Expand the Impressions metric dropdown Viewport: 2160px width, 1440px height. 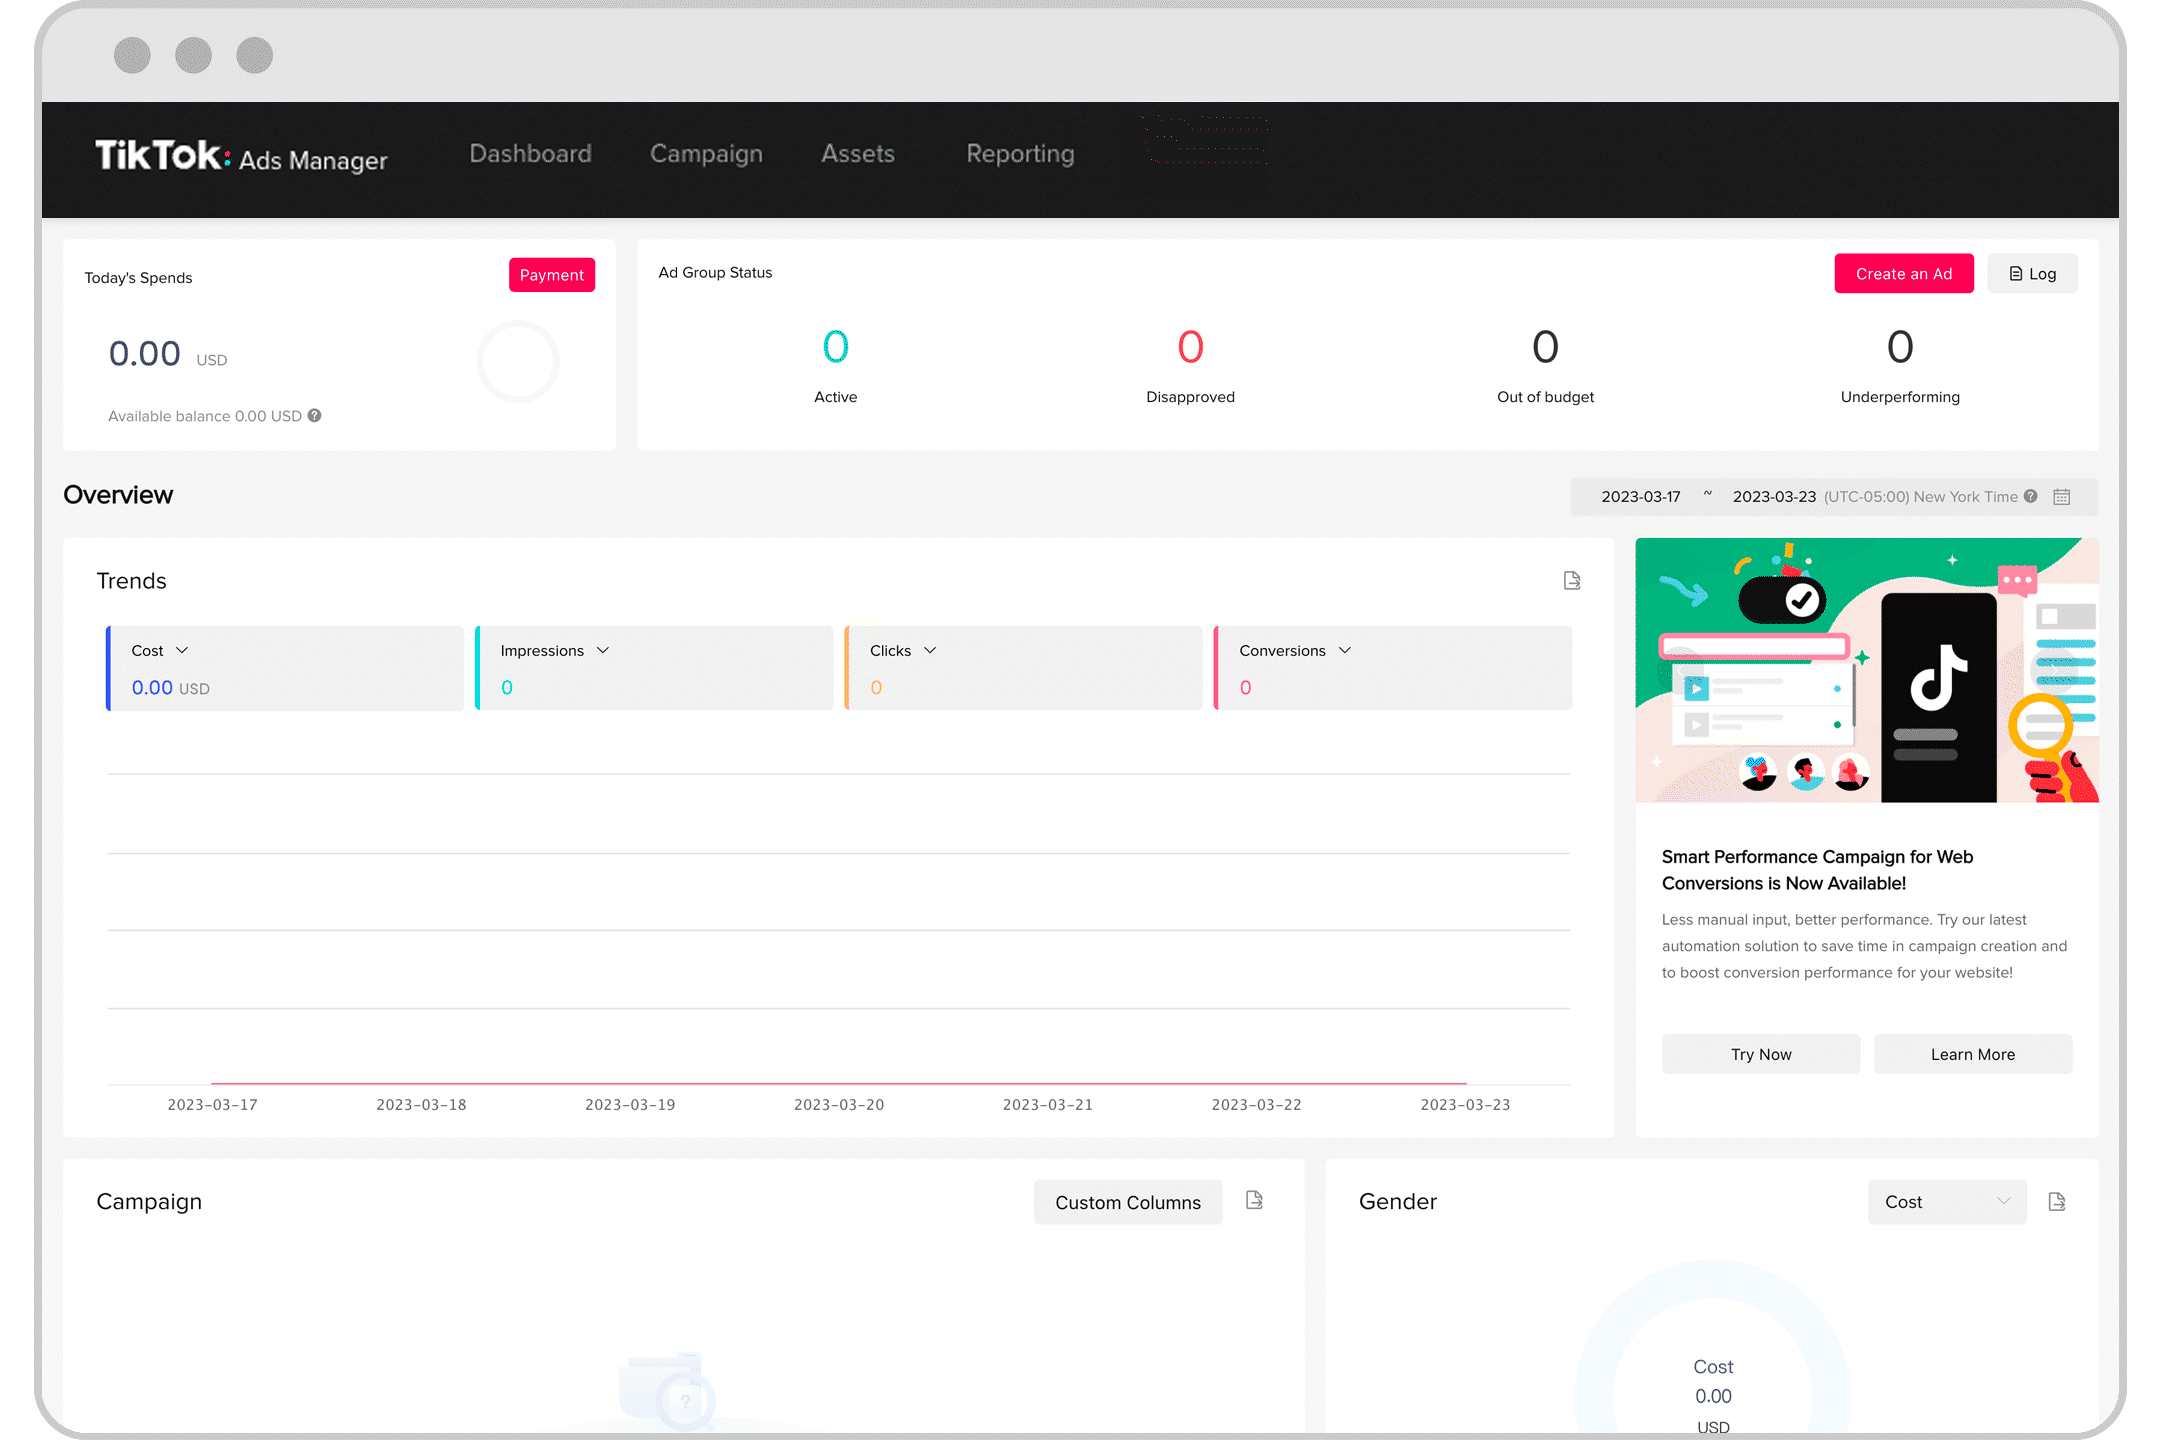(x=603, y=651)
